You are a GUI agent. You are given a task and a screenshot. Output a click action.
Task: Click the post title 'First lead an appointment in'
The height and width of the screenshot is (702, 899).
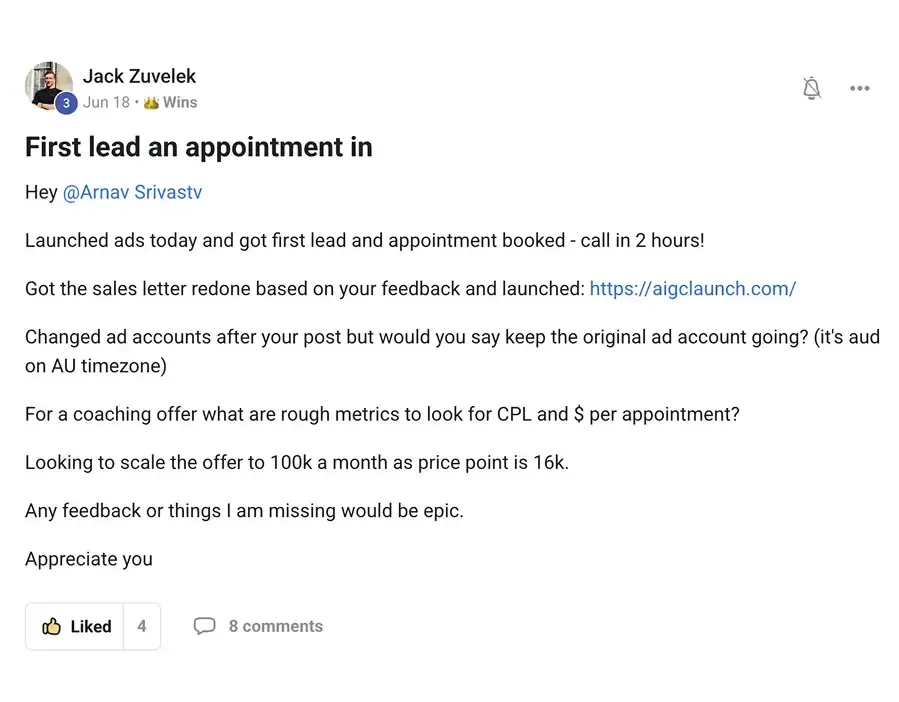pyautogui.click(x=198, y=147)
